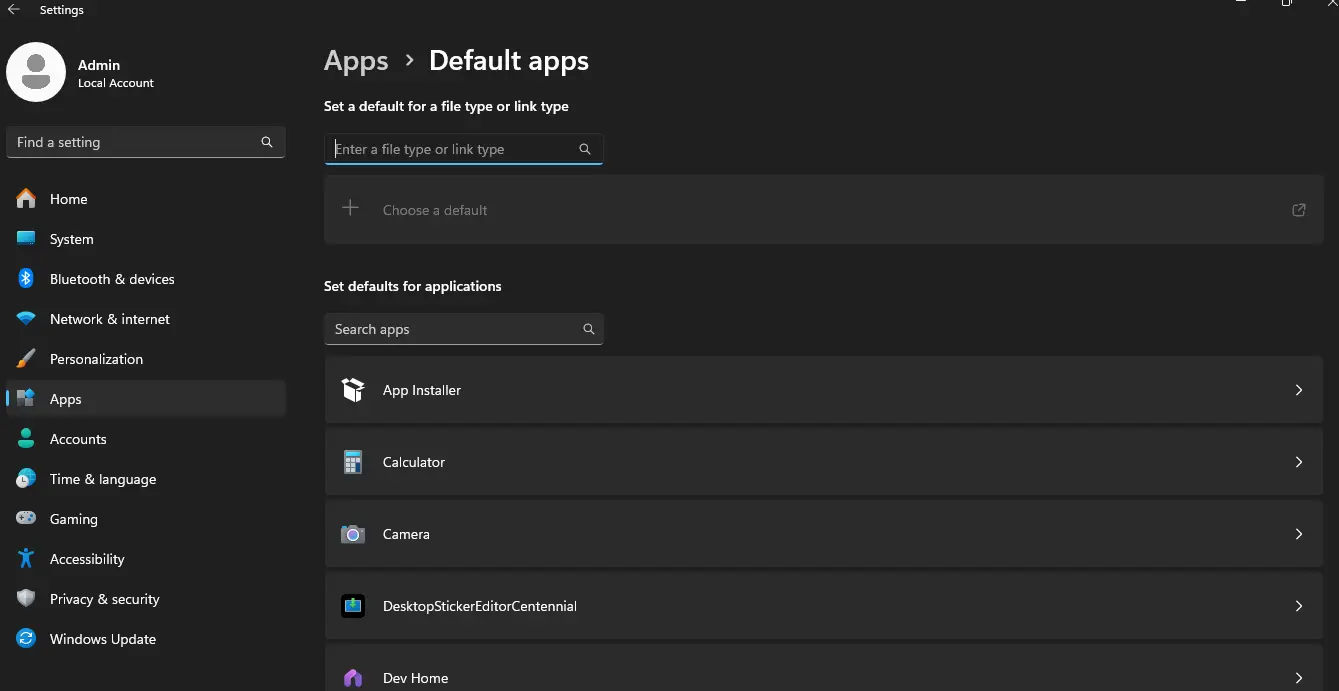This screenshot has height=691, width=1339.
Task: Focus the file type or link type field
Action: (464, 149)
